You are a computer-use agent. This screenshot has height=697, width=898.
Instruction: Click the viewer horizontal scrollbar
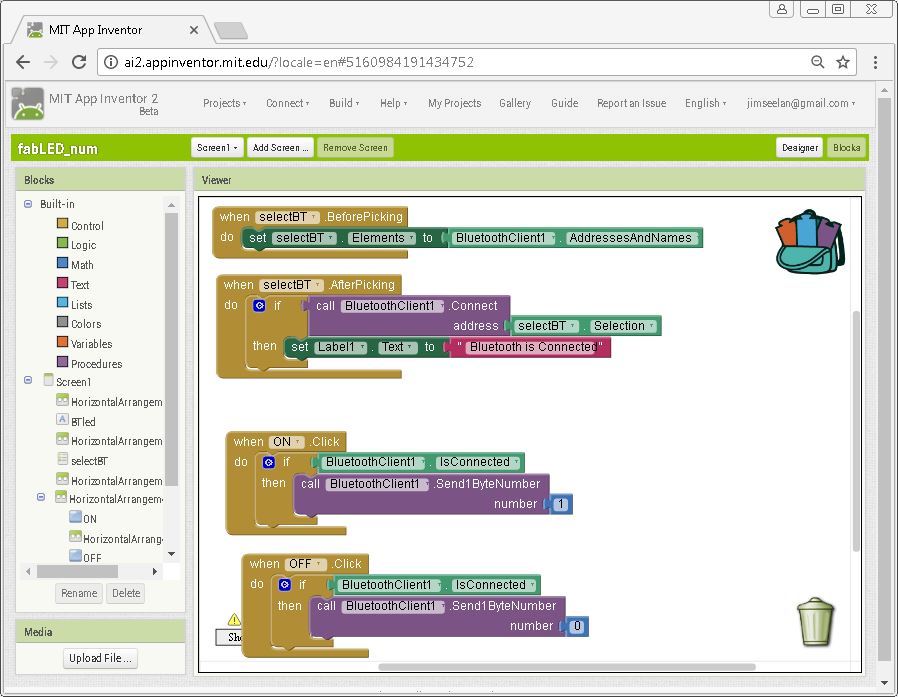click(x=567, y=667)
